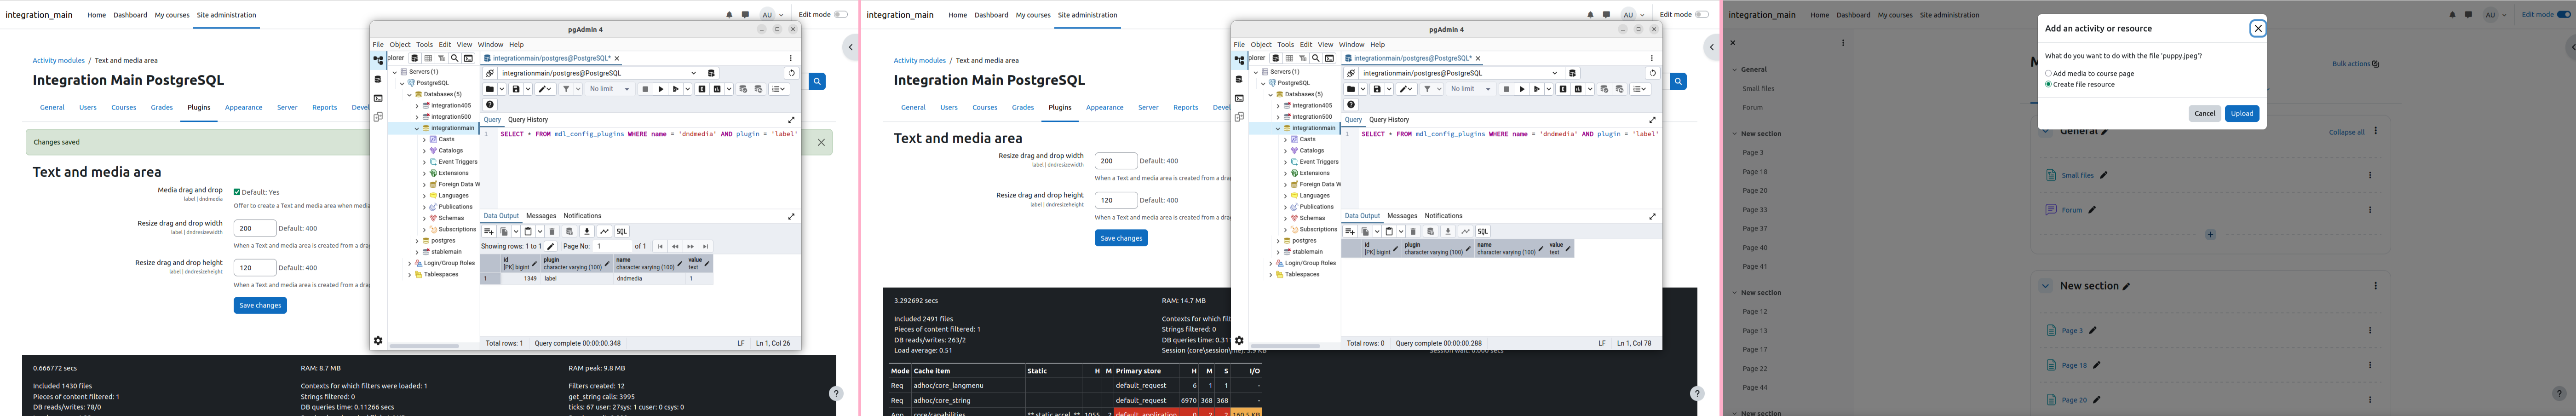
Task: Click PSQL terminal icon in left pgAdmin sidebar
Action: point(378,98)
